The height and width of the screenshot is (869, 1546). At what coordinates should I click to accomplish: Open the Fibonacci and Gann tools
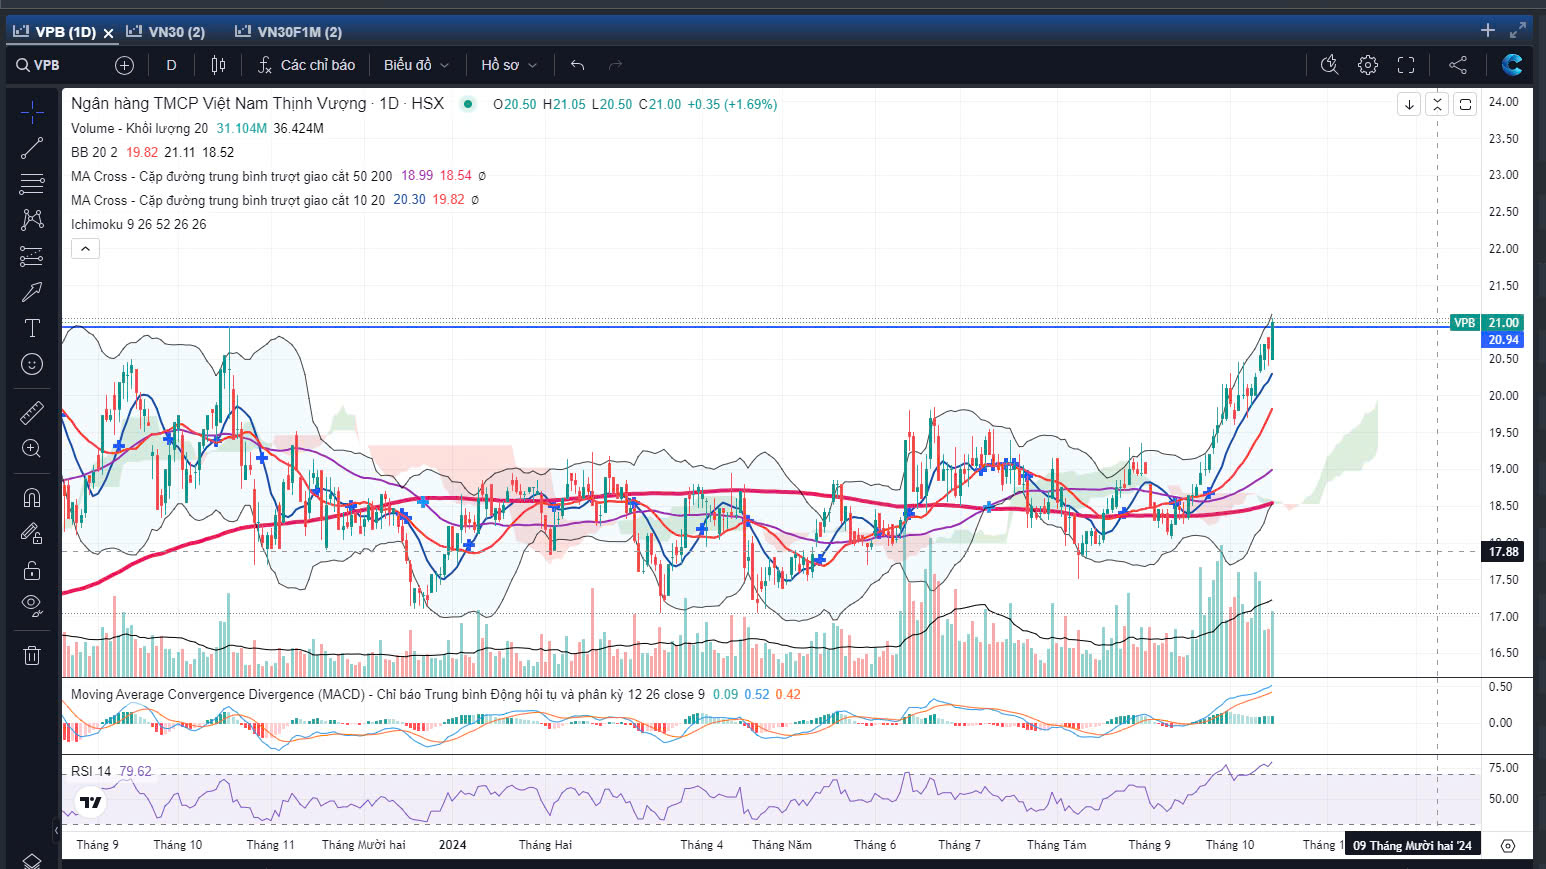pyautogui.click(x=32, y=184)
